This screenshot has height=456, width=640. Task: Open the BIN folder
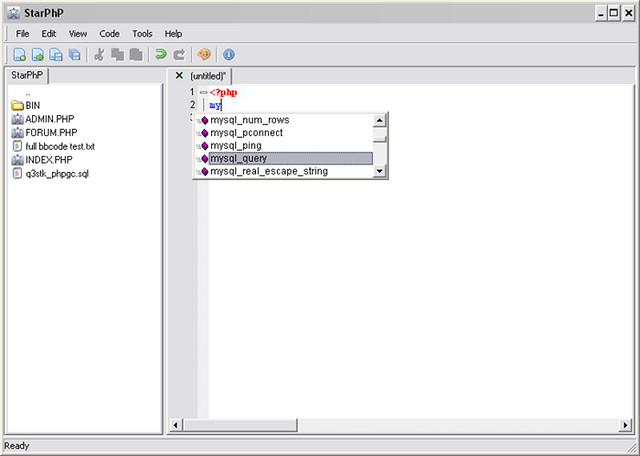pos(32,105)
